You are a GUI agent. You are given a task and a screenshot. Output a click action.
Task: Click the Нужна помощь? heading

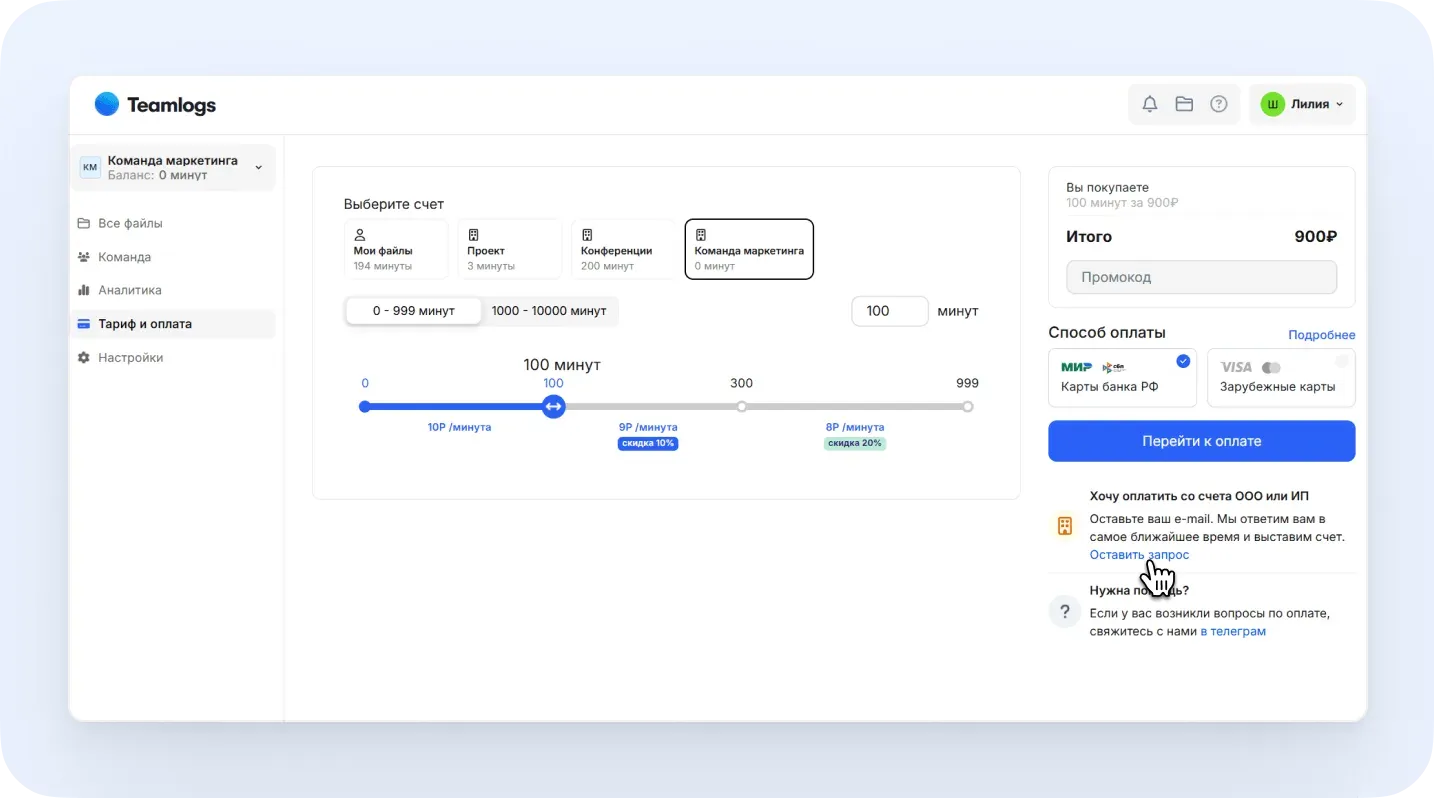[x=1139, y=590]
